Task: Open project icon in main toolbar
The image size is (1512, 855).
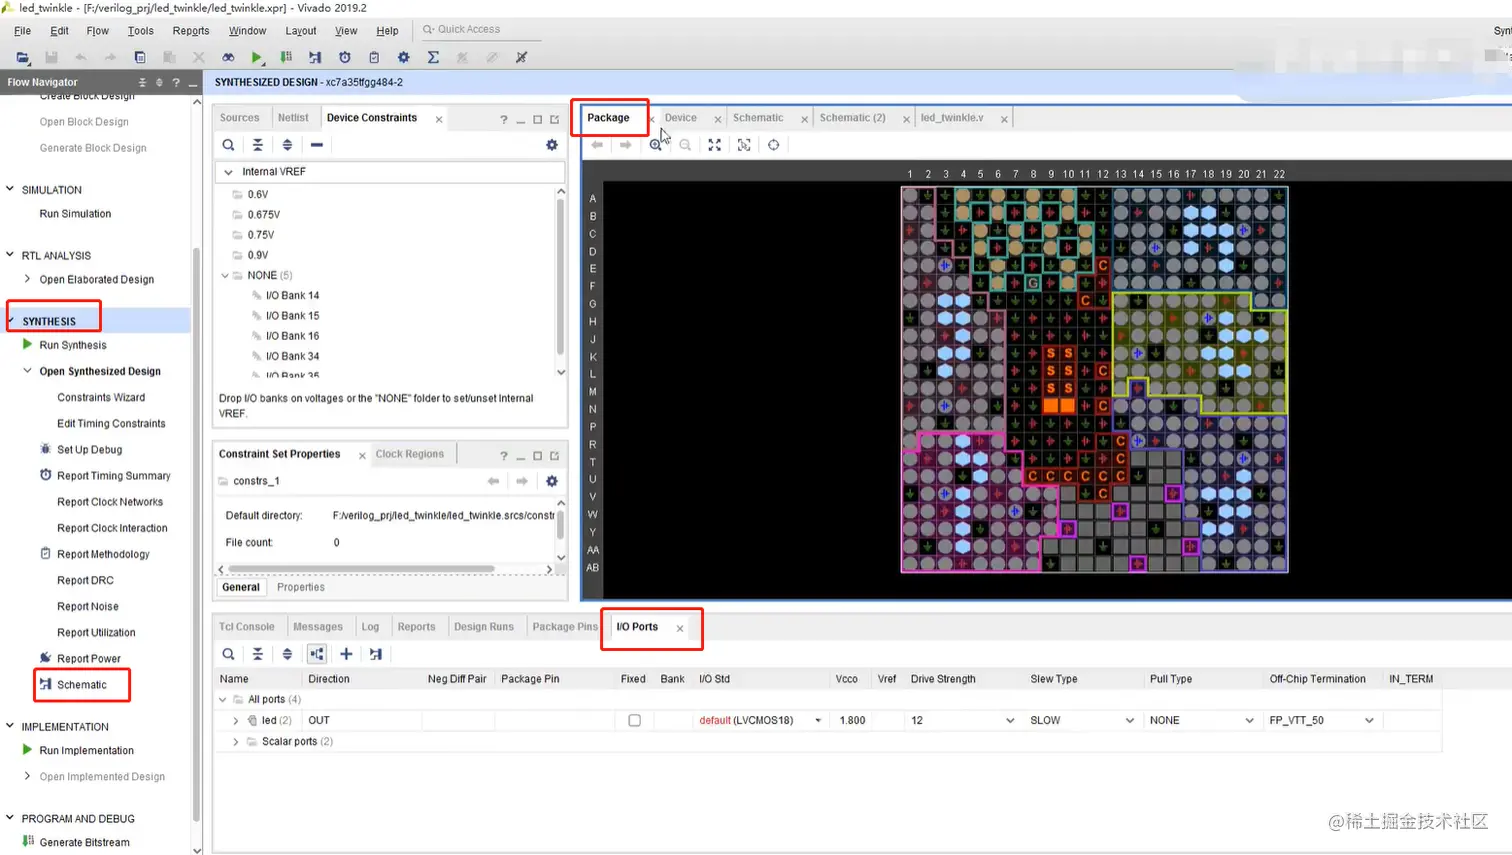Action: tap(22, 57)
